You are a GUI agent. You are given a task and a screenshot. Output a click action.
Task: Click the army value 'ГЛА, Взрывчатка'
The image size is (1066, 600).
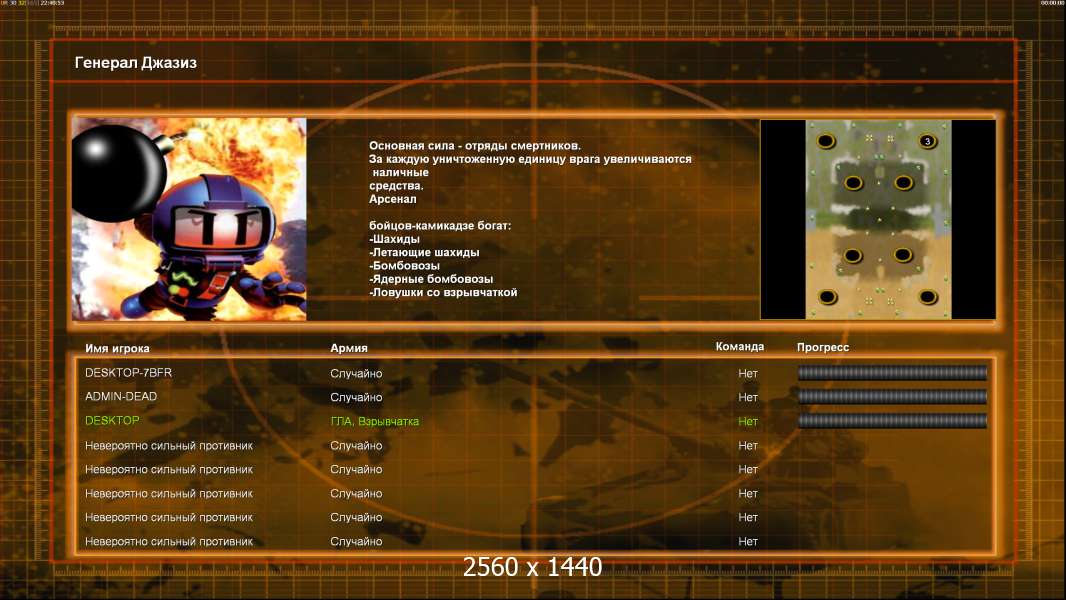(375, 421)
